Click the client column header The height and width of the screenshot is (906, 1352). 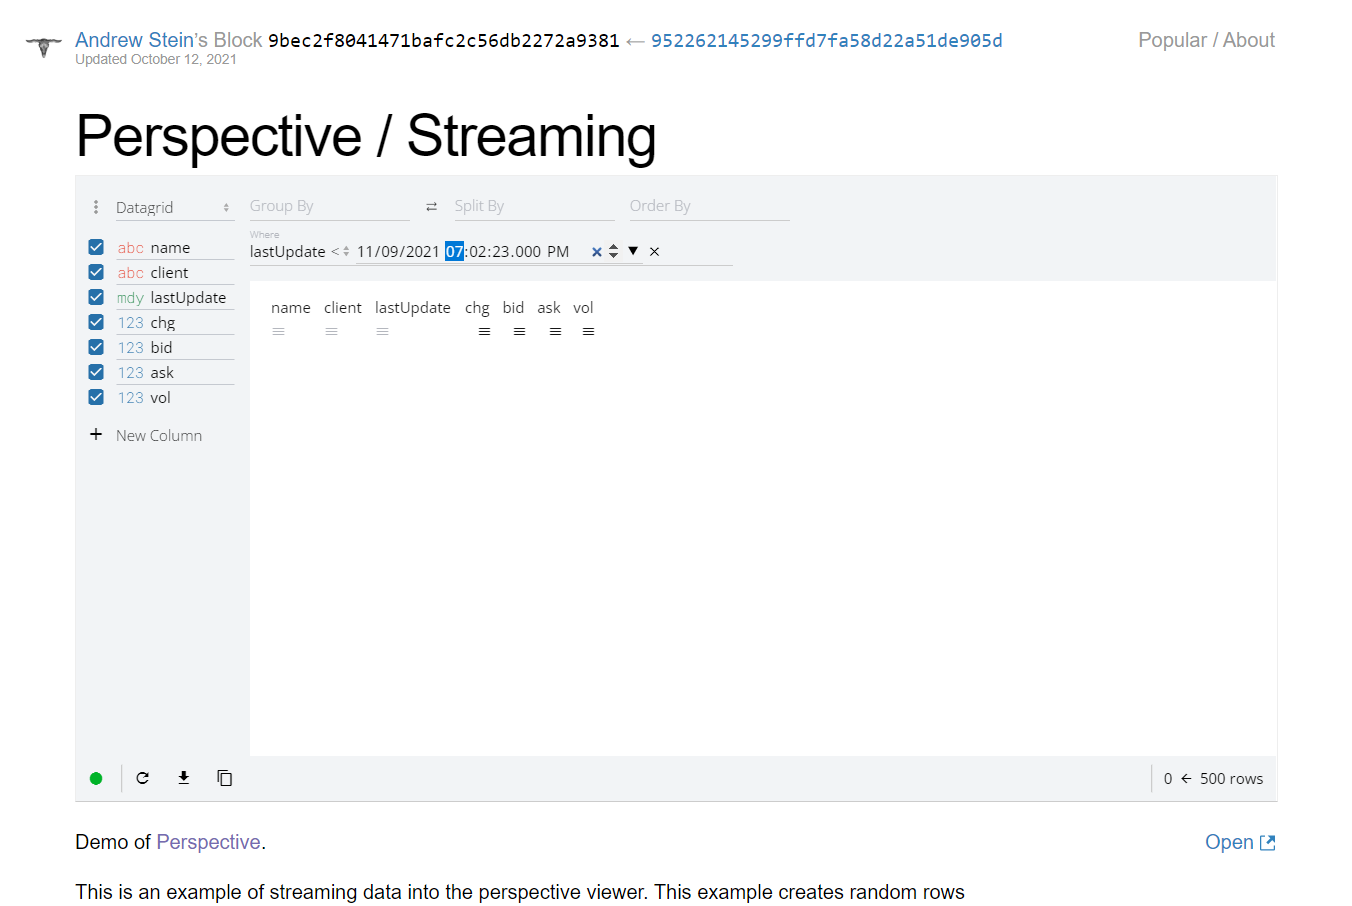click(343, 308)
